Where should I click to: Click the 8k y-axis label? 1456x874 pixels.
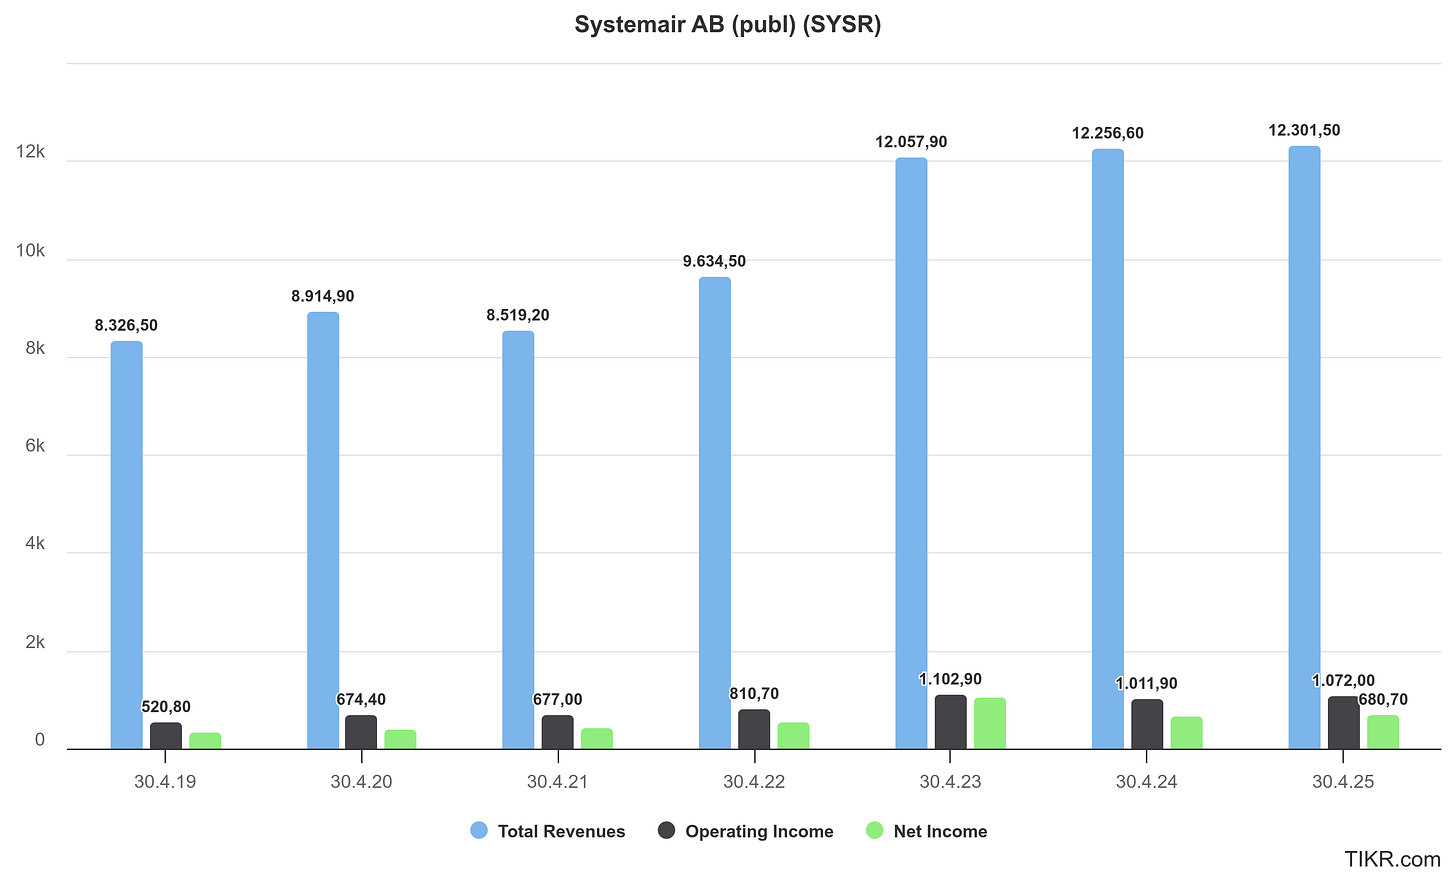(x=35, y=349)
